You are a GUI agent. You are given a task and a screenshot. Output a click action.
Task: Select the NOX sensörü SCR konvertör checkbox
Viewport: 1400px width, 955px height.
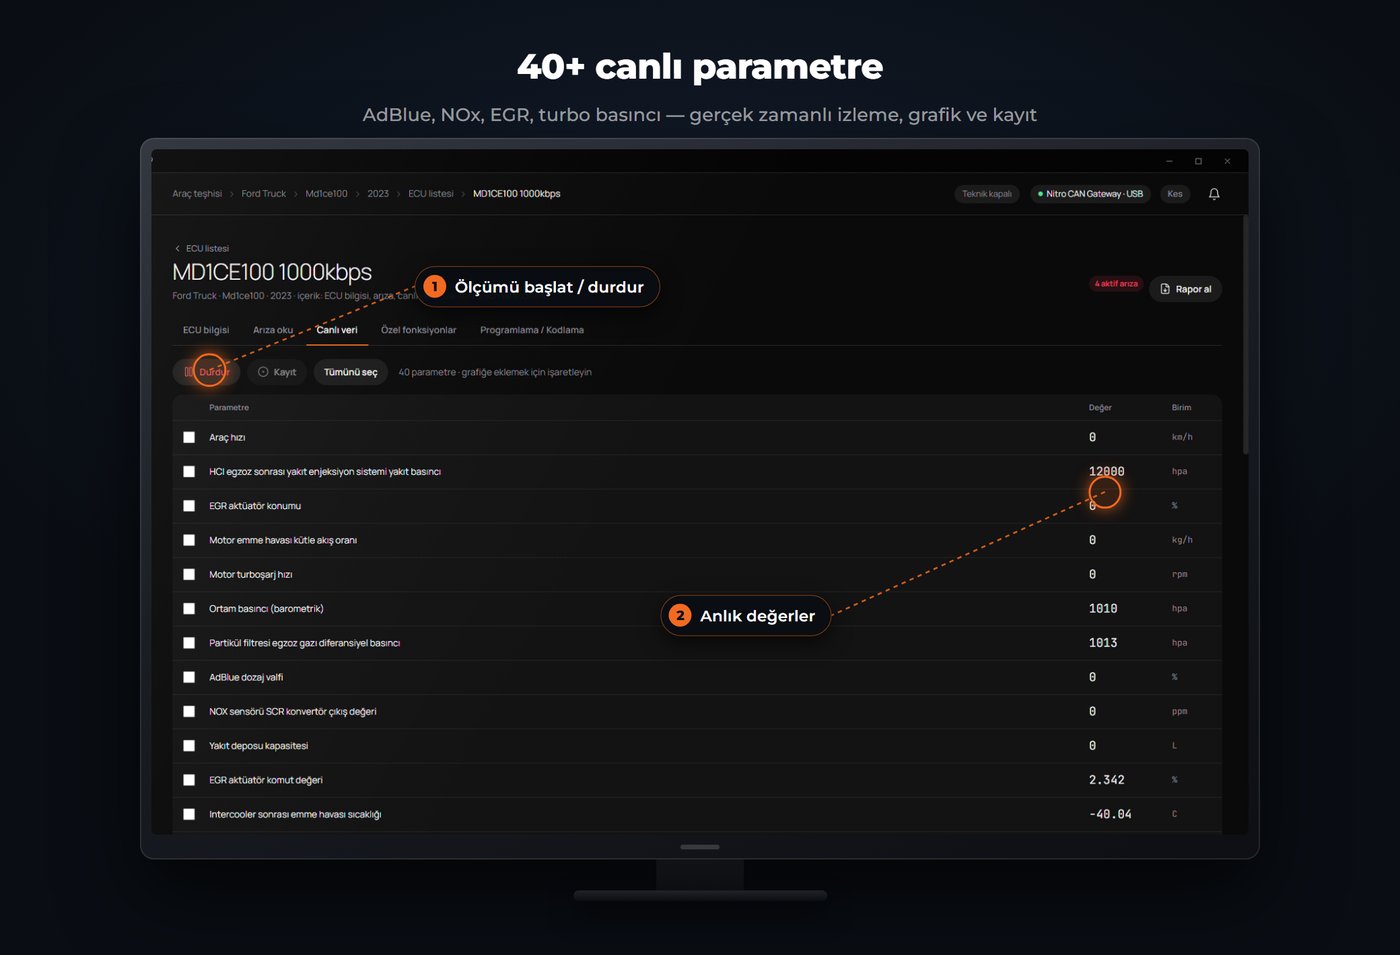click(189, 711)
